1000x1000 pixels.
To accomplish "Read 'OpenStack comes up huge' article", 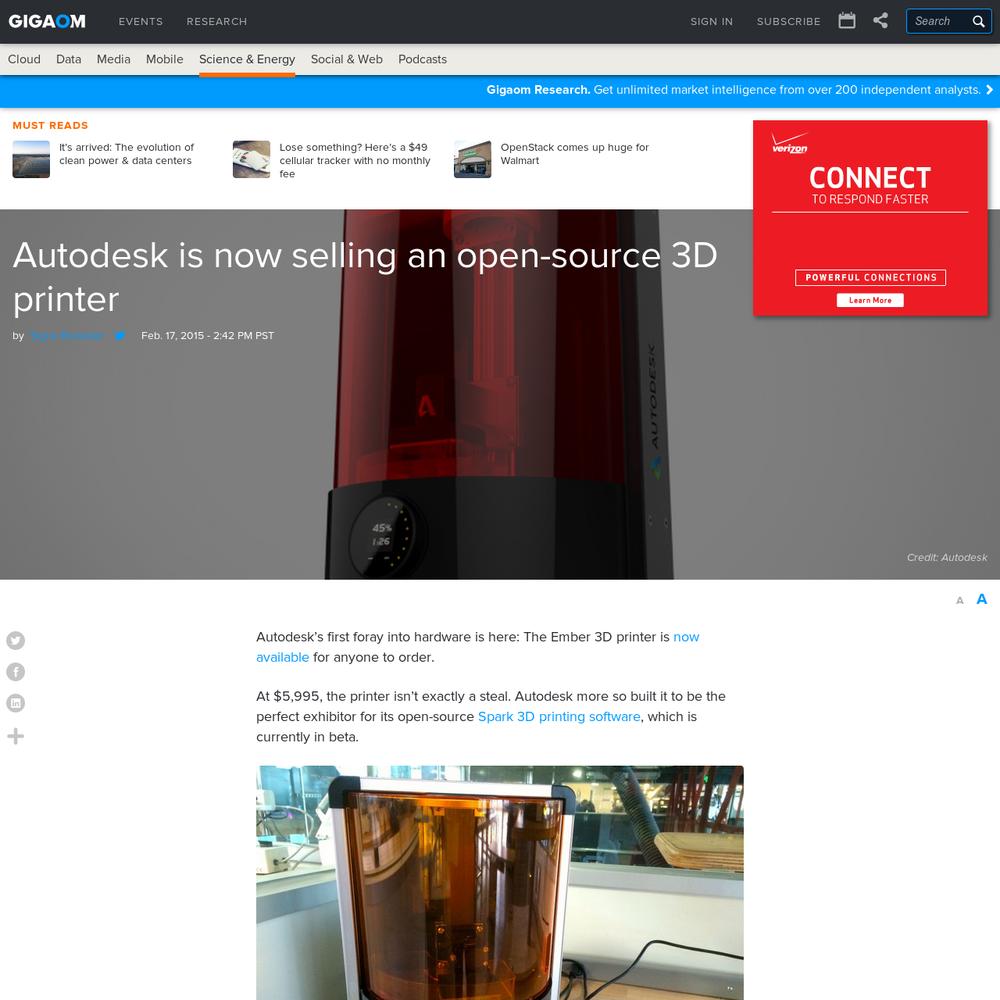I will 574,154.
